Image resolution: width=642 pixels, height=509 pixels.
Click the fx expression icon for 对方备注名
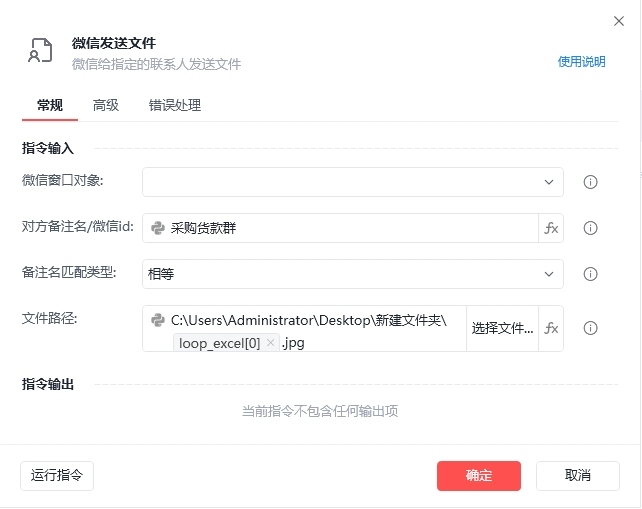[x=551, y=228]
